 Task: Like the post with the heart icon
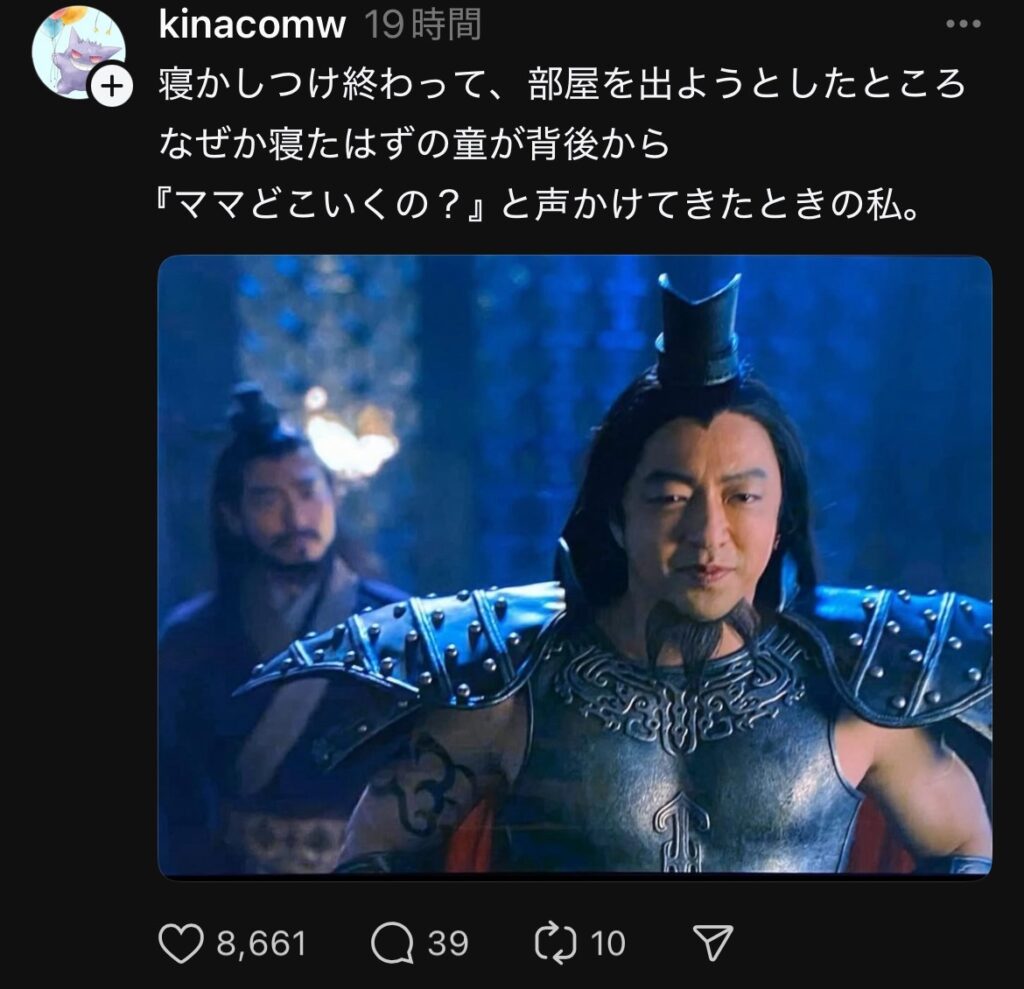pyautogui.click(x=181, y=944)
